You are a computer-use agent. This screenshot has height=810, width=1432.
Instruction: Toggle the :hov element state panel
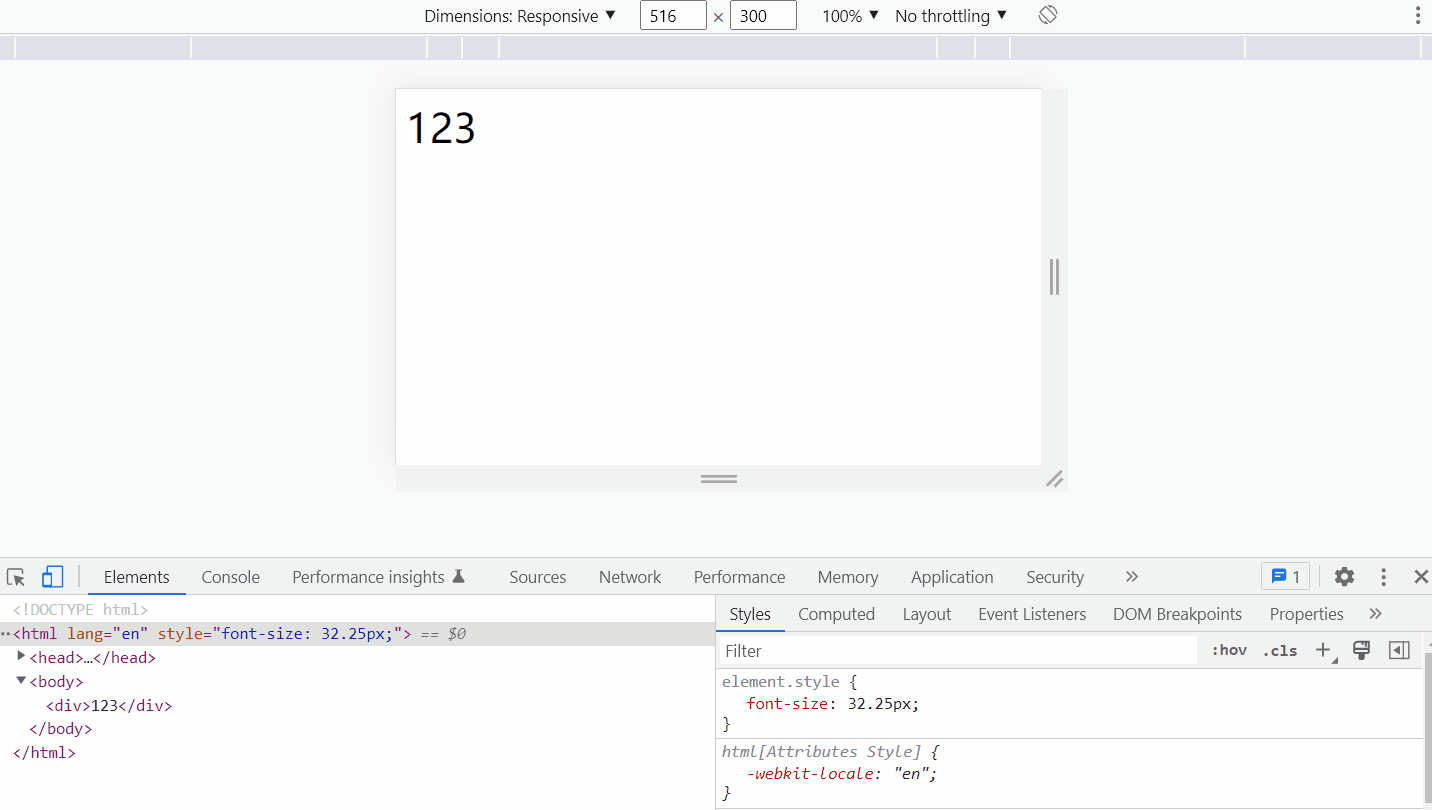tap(1229, 650)
